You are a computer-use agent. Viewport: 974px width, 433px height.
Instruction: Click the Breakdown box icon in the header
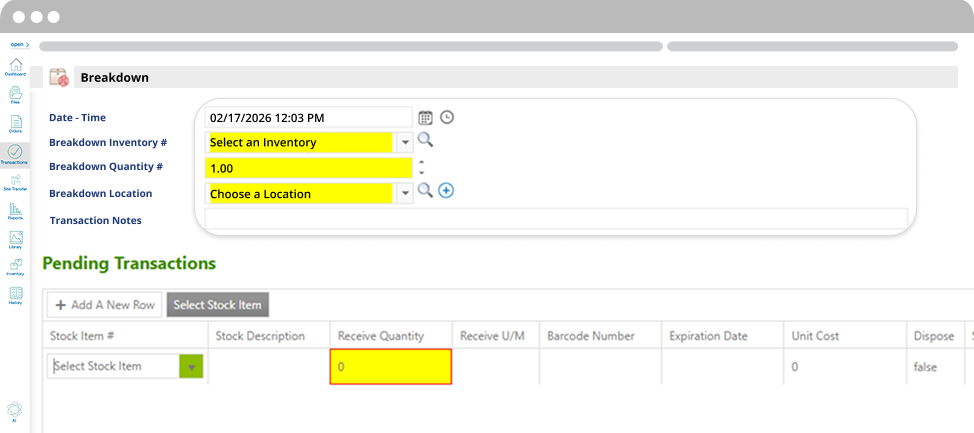click(58, 78)
